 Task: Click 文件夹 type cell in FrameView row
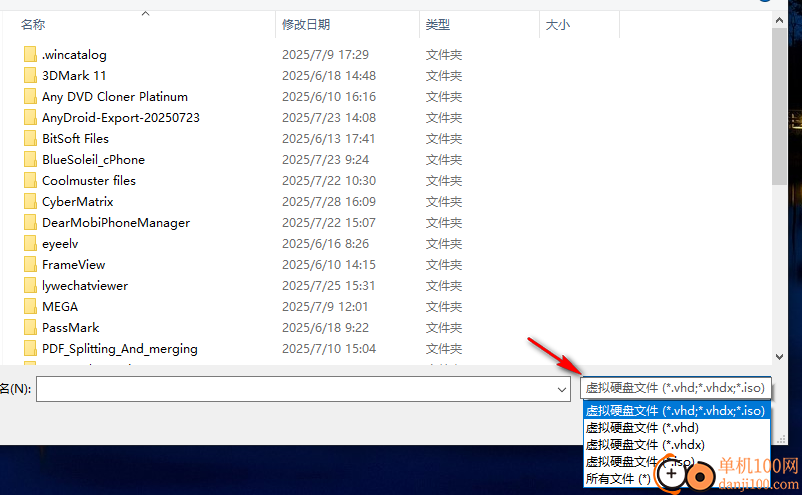click(444, 264)
